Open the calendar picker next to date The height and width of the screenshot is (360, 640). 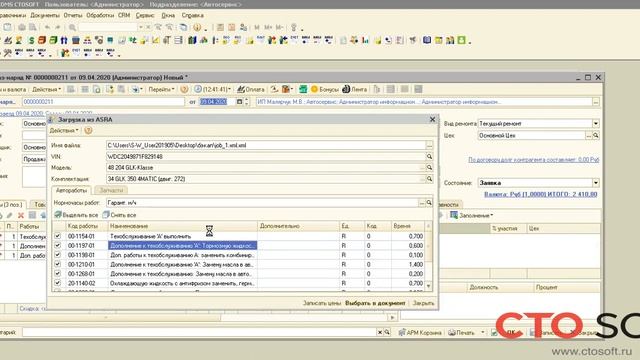pos(240,102)
